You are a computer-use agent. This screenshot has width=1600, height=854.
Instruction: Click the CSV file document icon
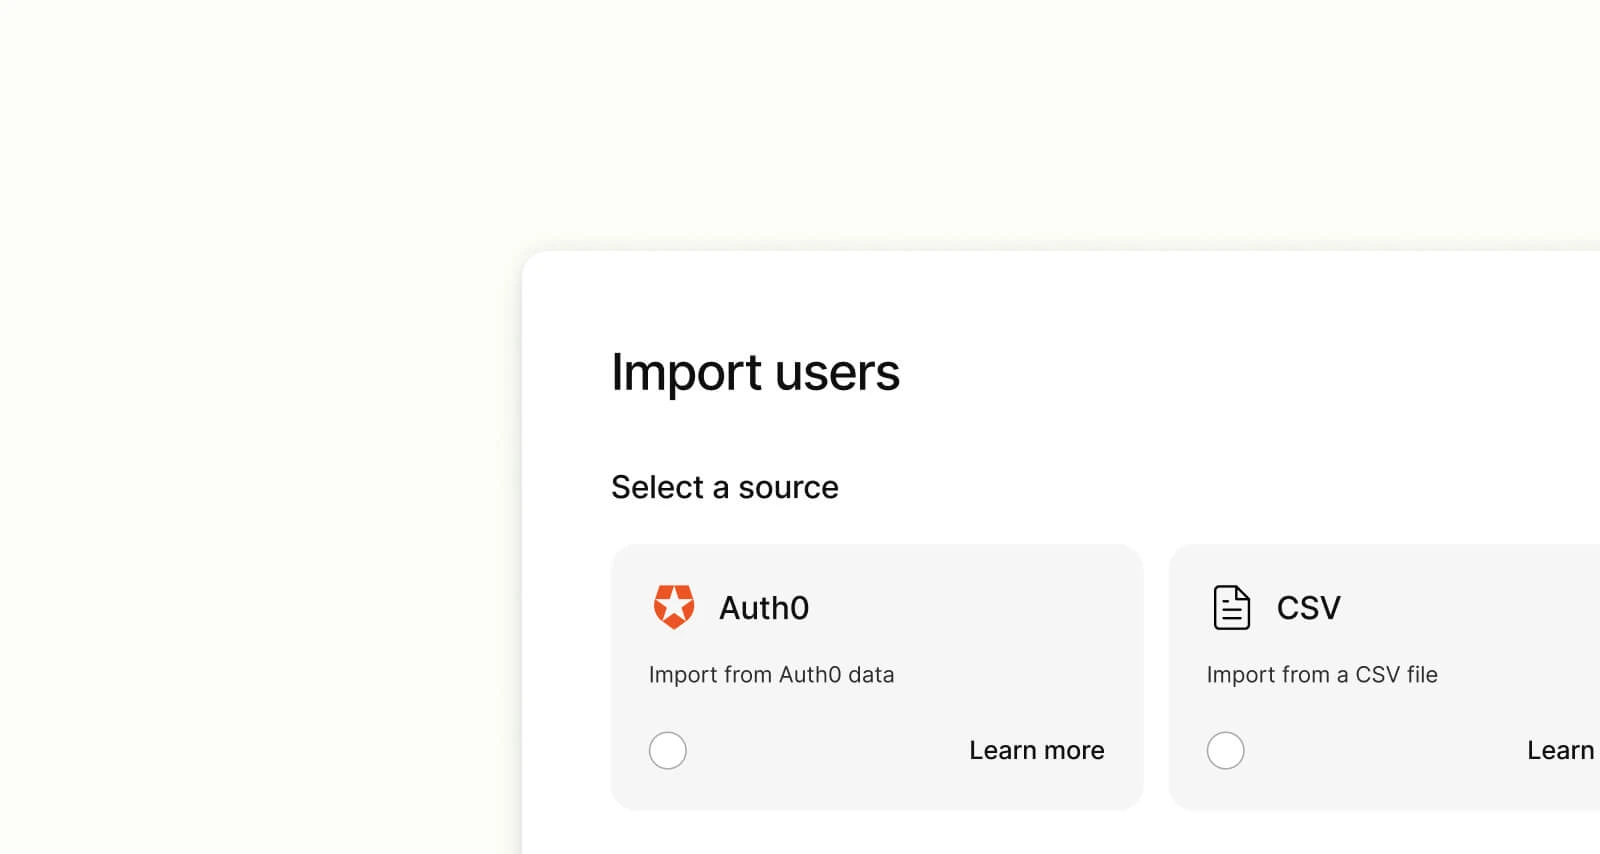[1231, 607]
